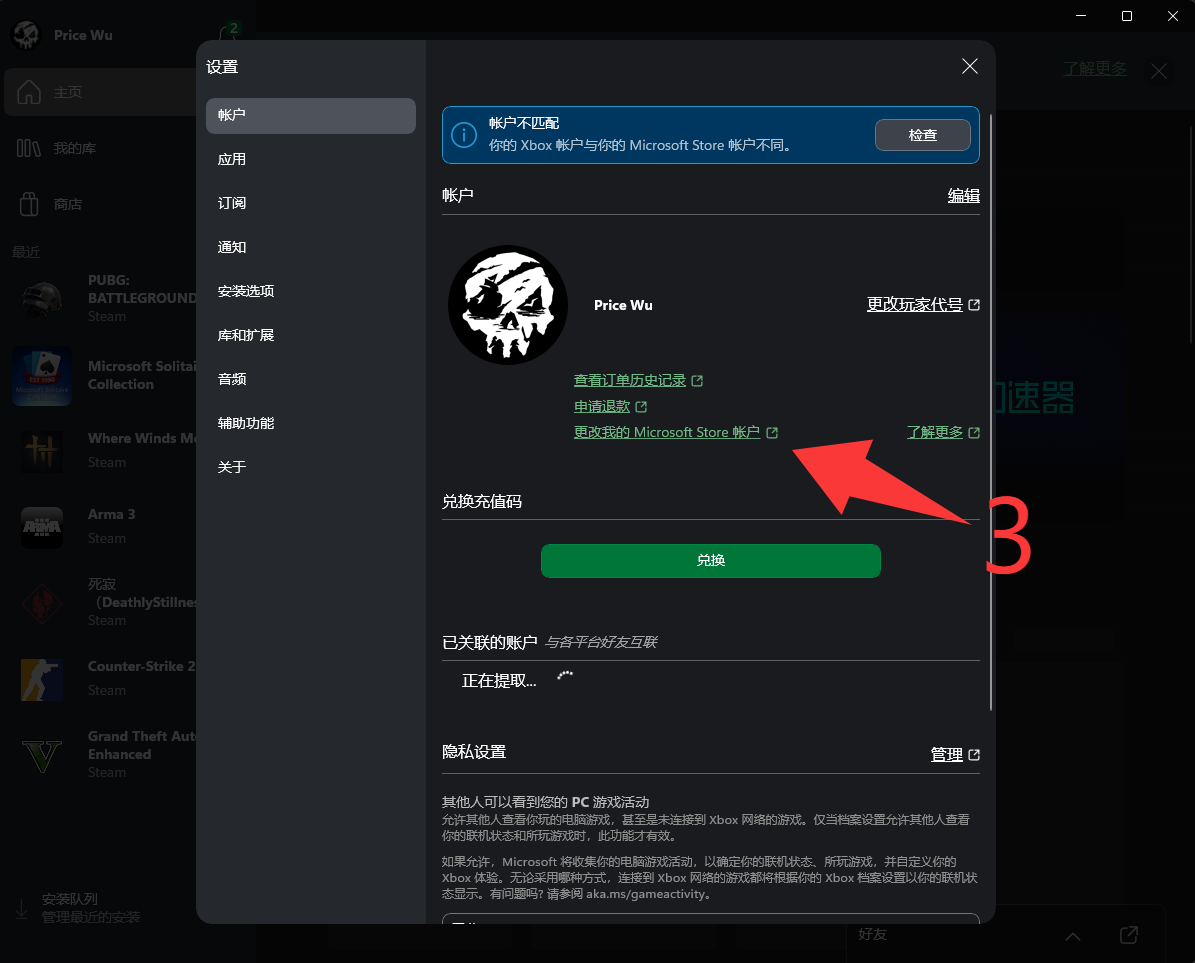Click the "Price Wu" name beside settings avatar

point(623,305)
